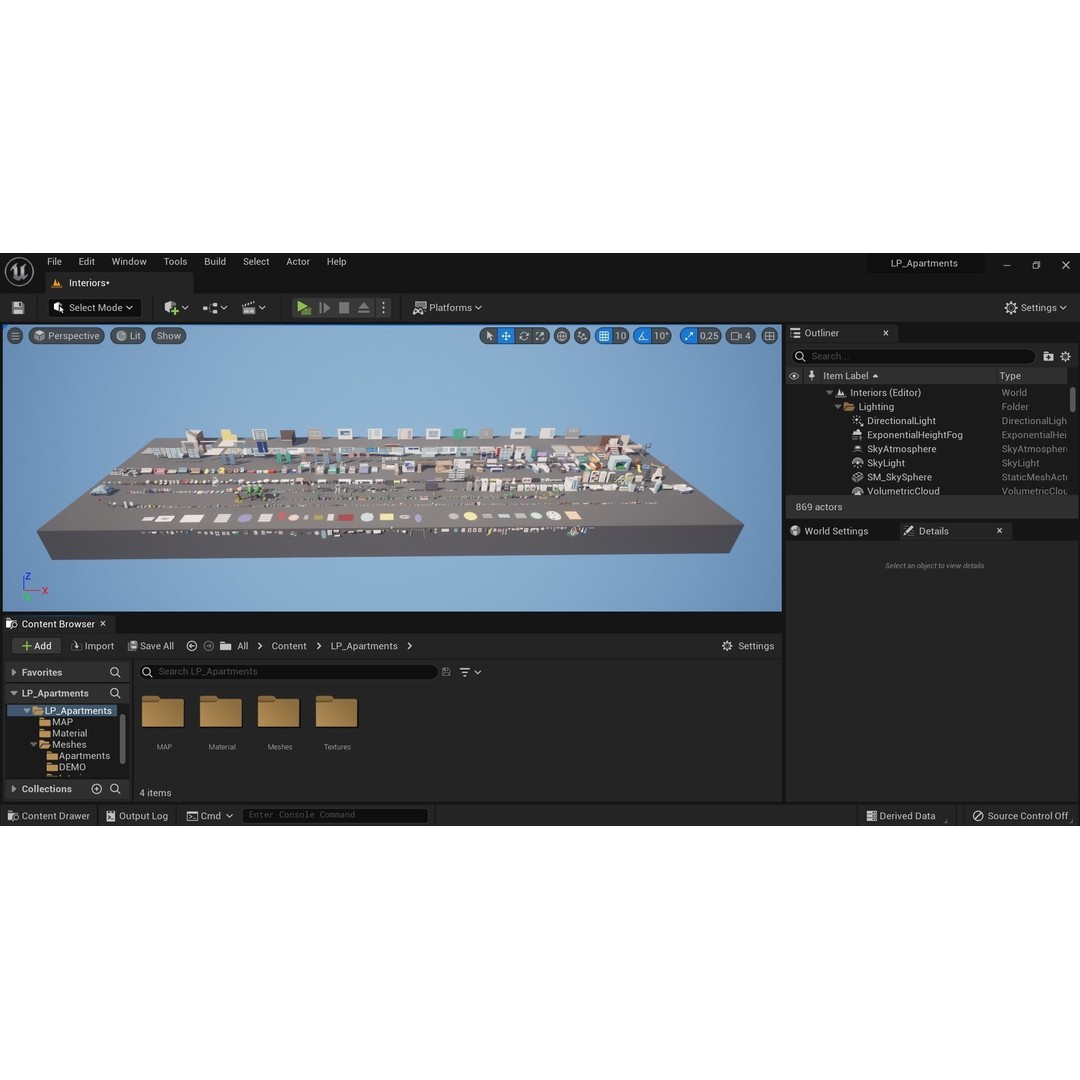Choose the Rotate tool in viewport
Viewport: 1080px width, 1080px height.
point(523,336)
